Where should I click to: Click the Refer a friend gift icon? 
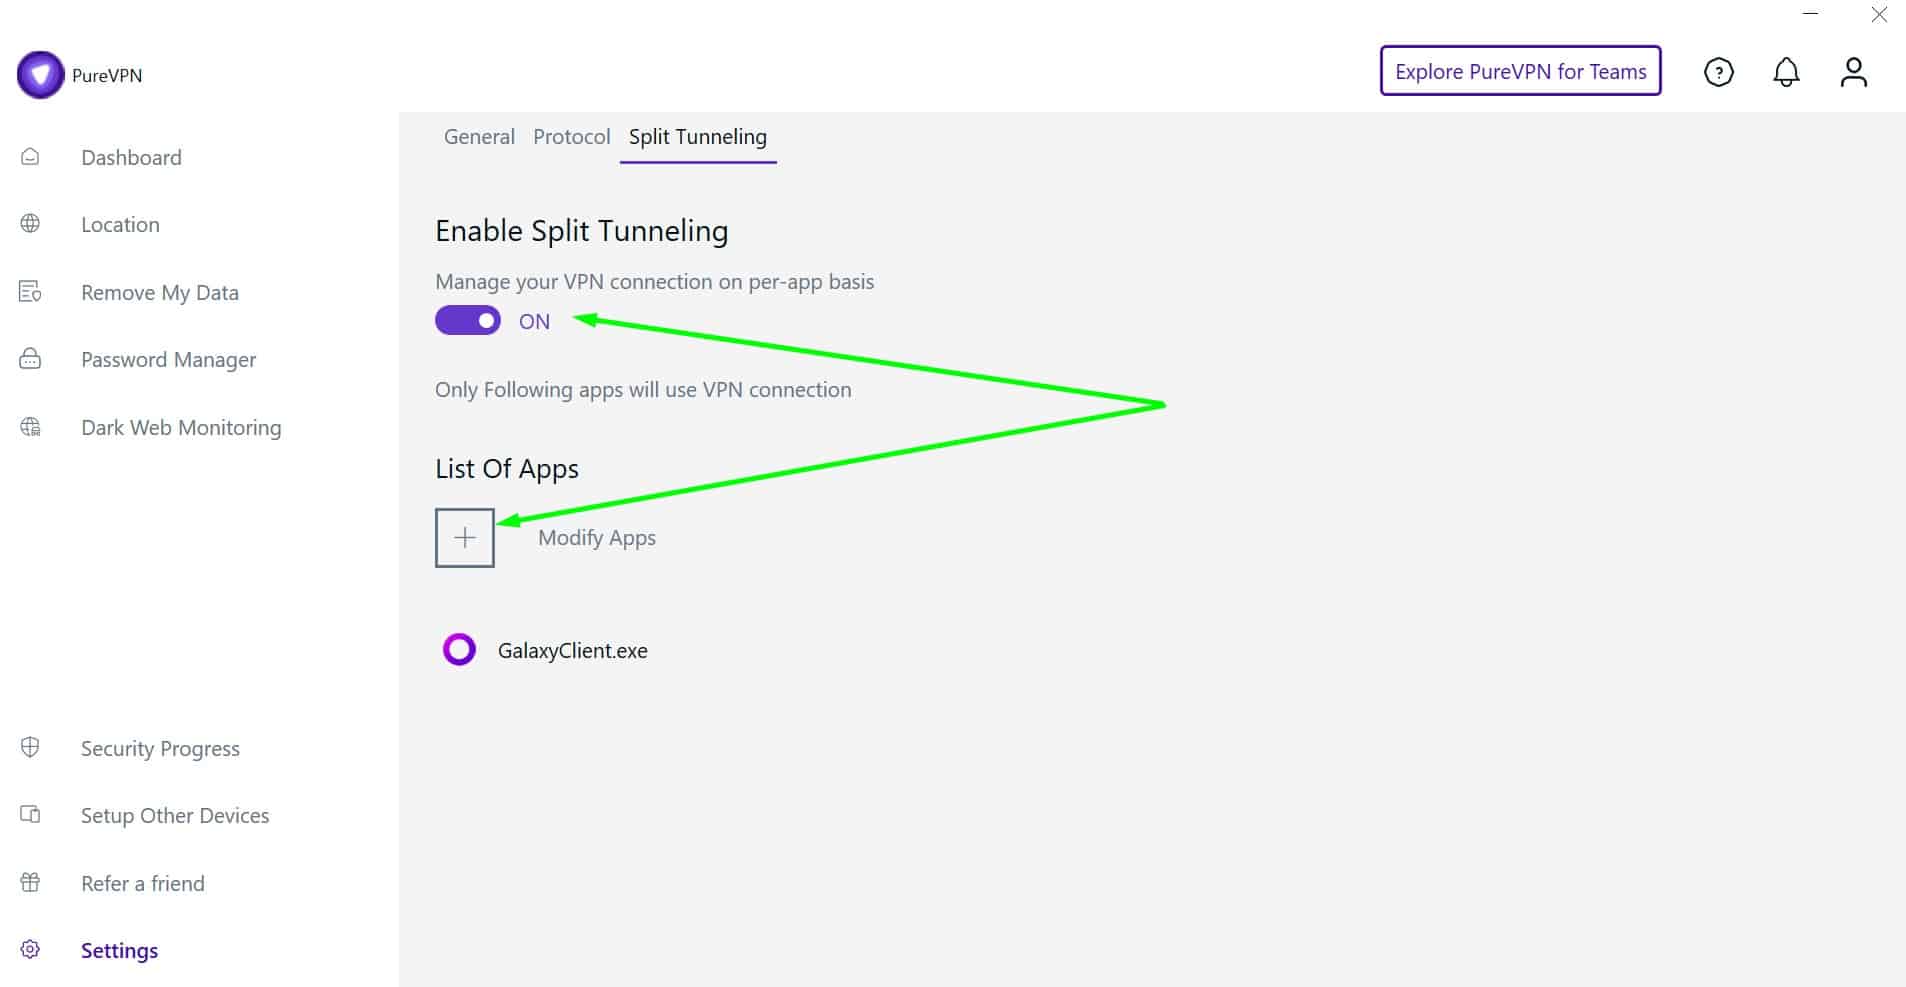pyautogui.click(x=31, y=882)
